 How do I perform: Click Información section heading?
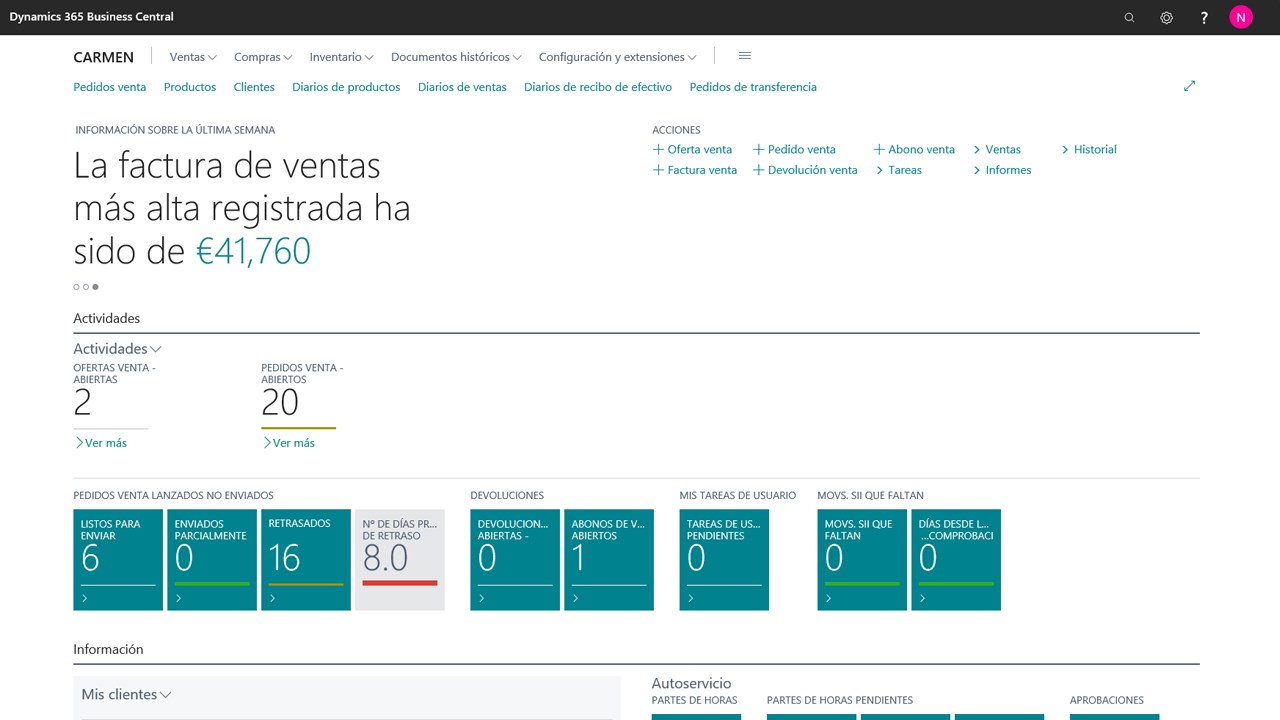point(108,649)
